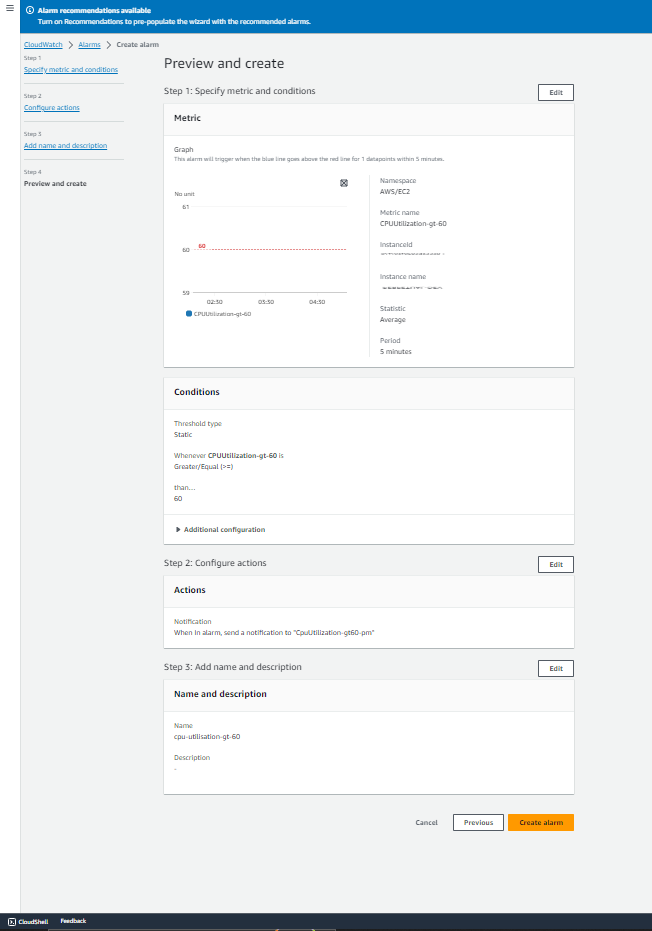652x931 pixels.
Task: Click the 'CPUUtilization-gt-60' metric name value
Action: (x=413, y=224)
